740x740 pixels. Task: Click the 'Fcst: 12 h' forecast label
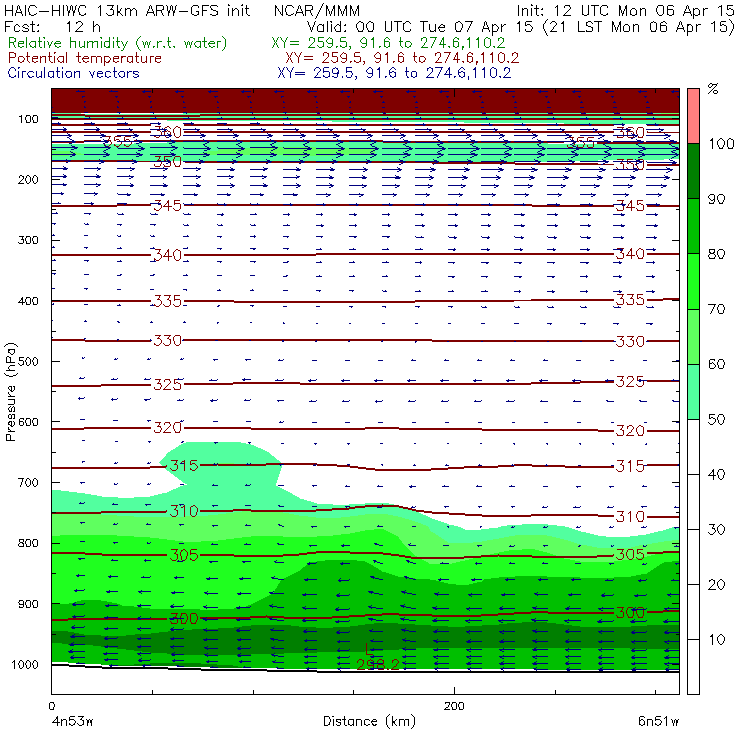click(x=52, y=26)
